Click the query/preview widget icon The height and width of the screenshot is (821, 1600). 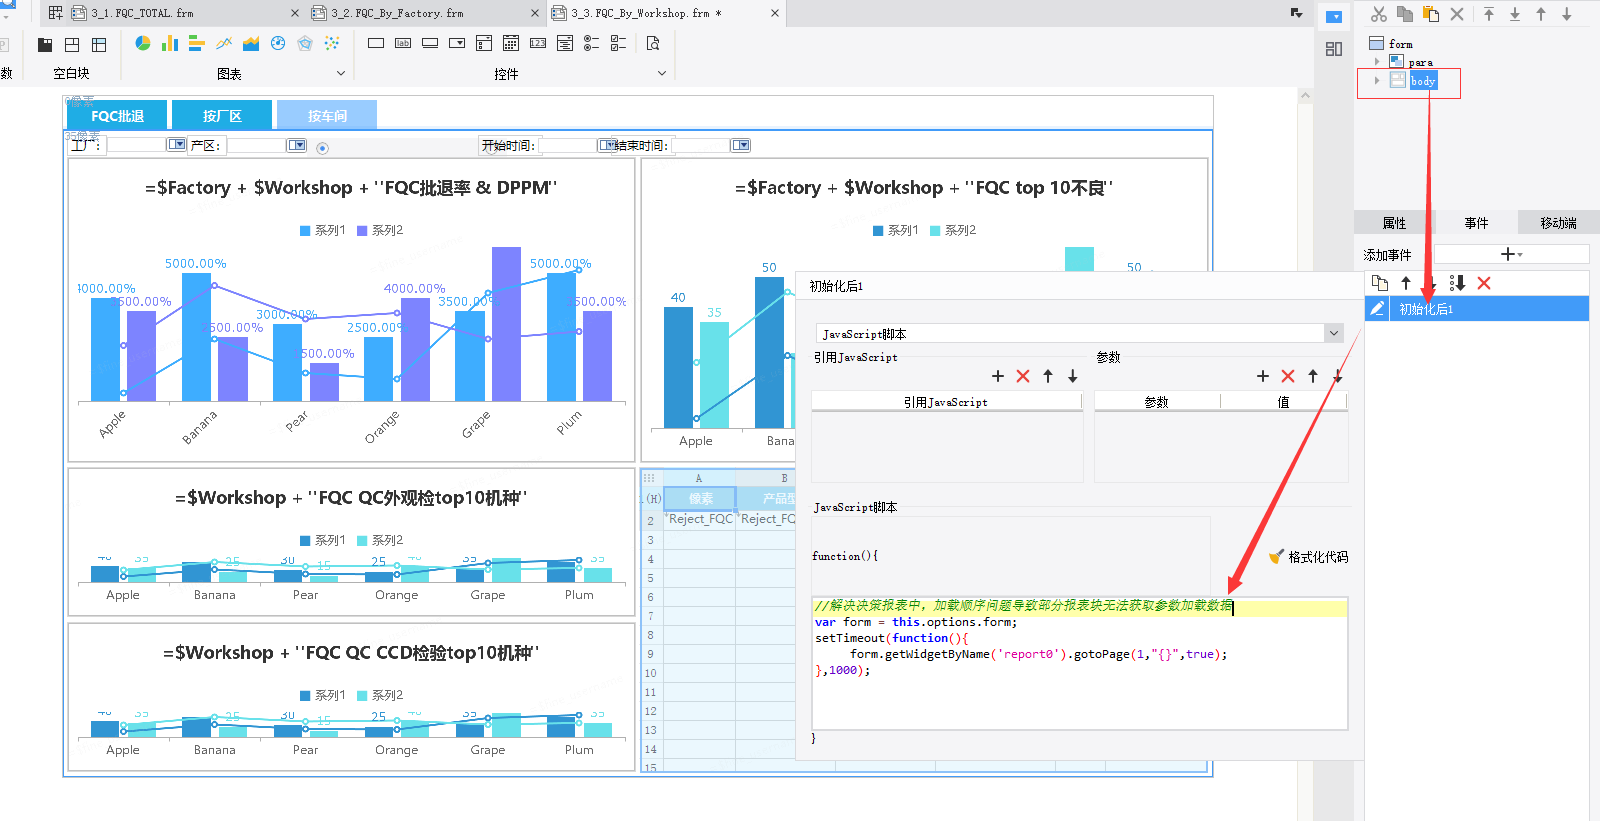653,43
